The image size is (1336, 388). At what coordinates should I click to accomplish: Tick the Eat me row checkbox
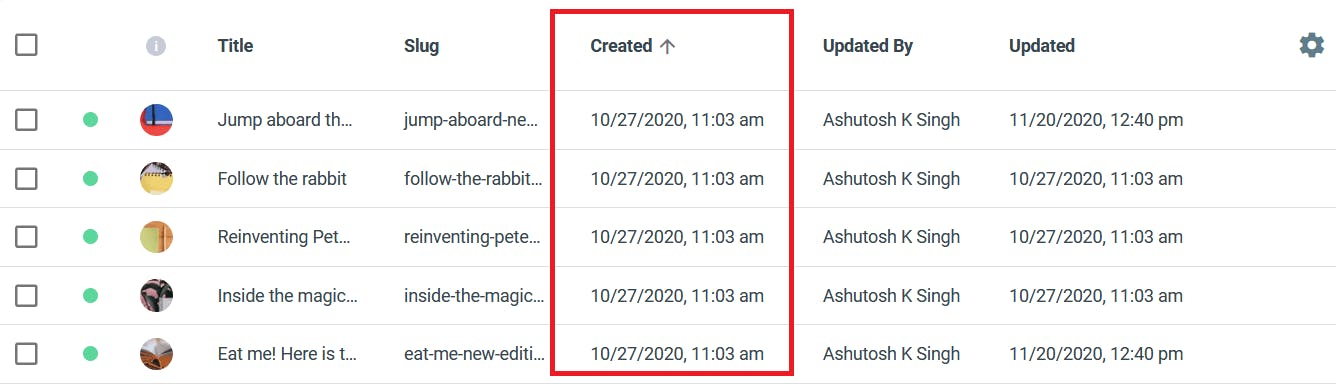coord(27,354)
